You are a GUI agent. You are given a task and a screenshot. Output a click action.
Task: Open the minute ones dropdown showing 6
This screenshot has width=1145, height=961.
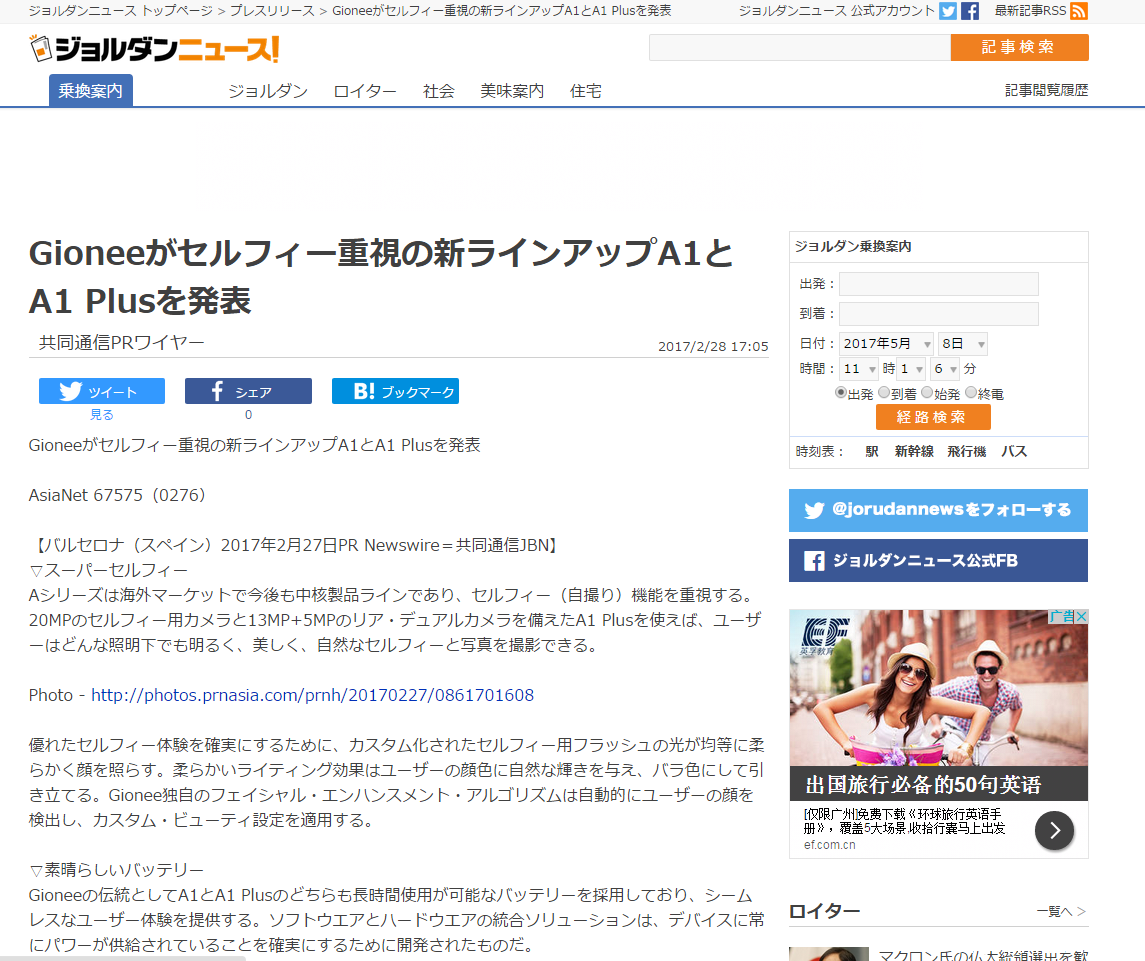click(x=945, y=369)
